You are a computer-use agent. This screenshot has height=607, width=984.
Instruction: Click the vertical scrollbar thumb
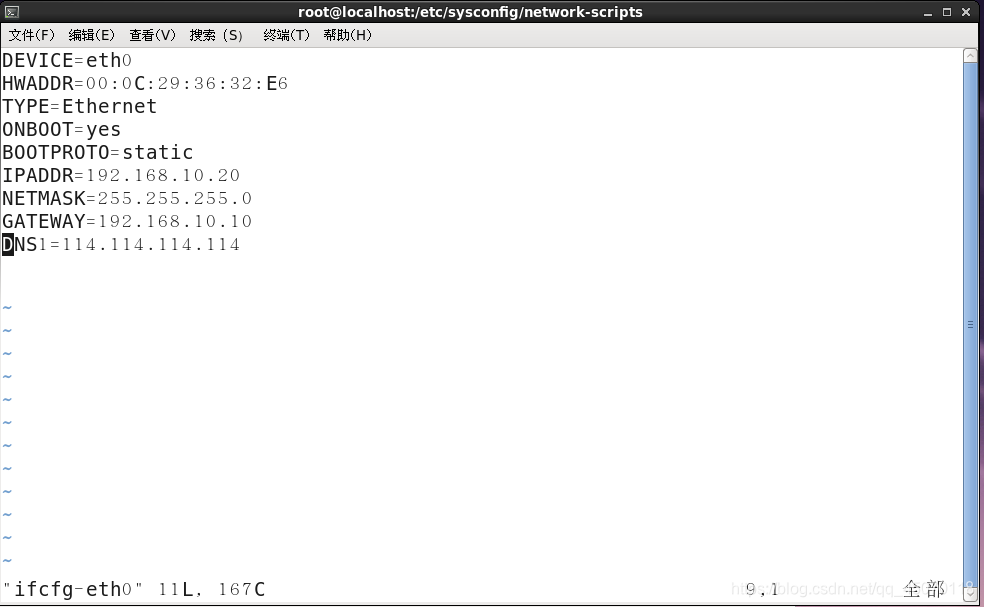tap(970, 325)
